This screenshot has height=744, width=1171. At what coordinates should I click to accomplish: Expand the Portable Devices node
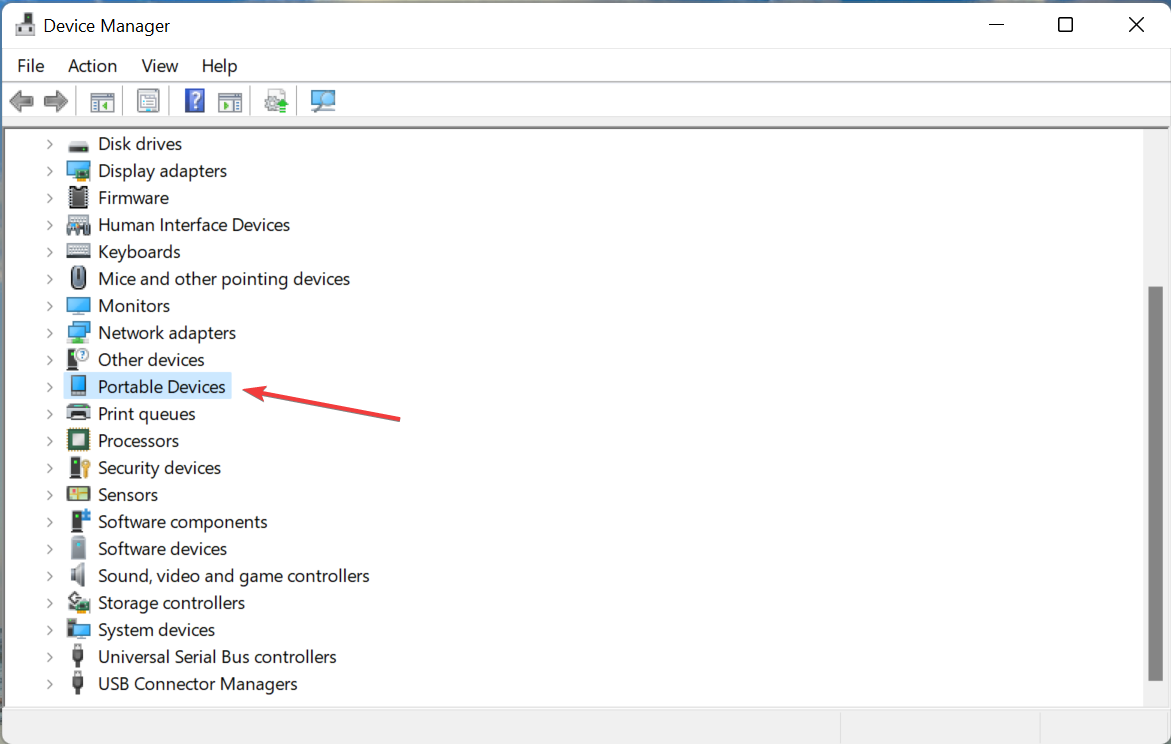49,387
